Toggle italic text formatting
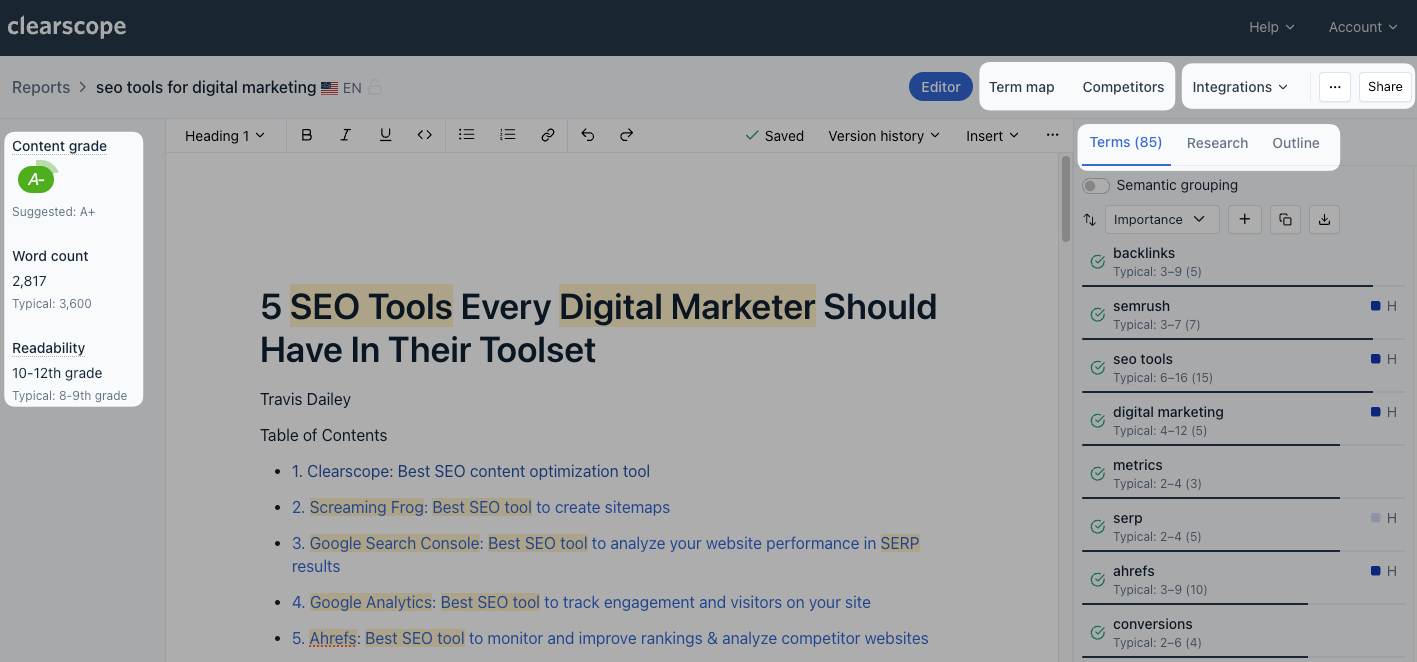Image resolution: width=1417 pixels, height=662 pixels. [x=345, y=135]
